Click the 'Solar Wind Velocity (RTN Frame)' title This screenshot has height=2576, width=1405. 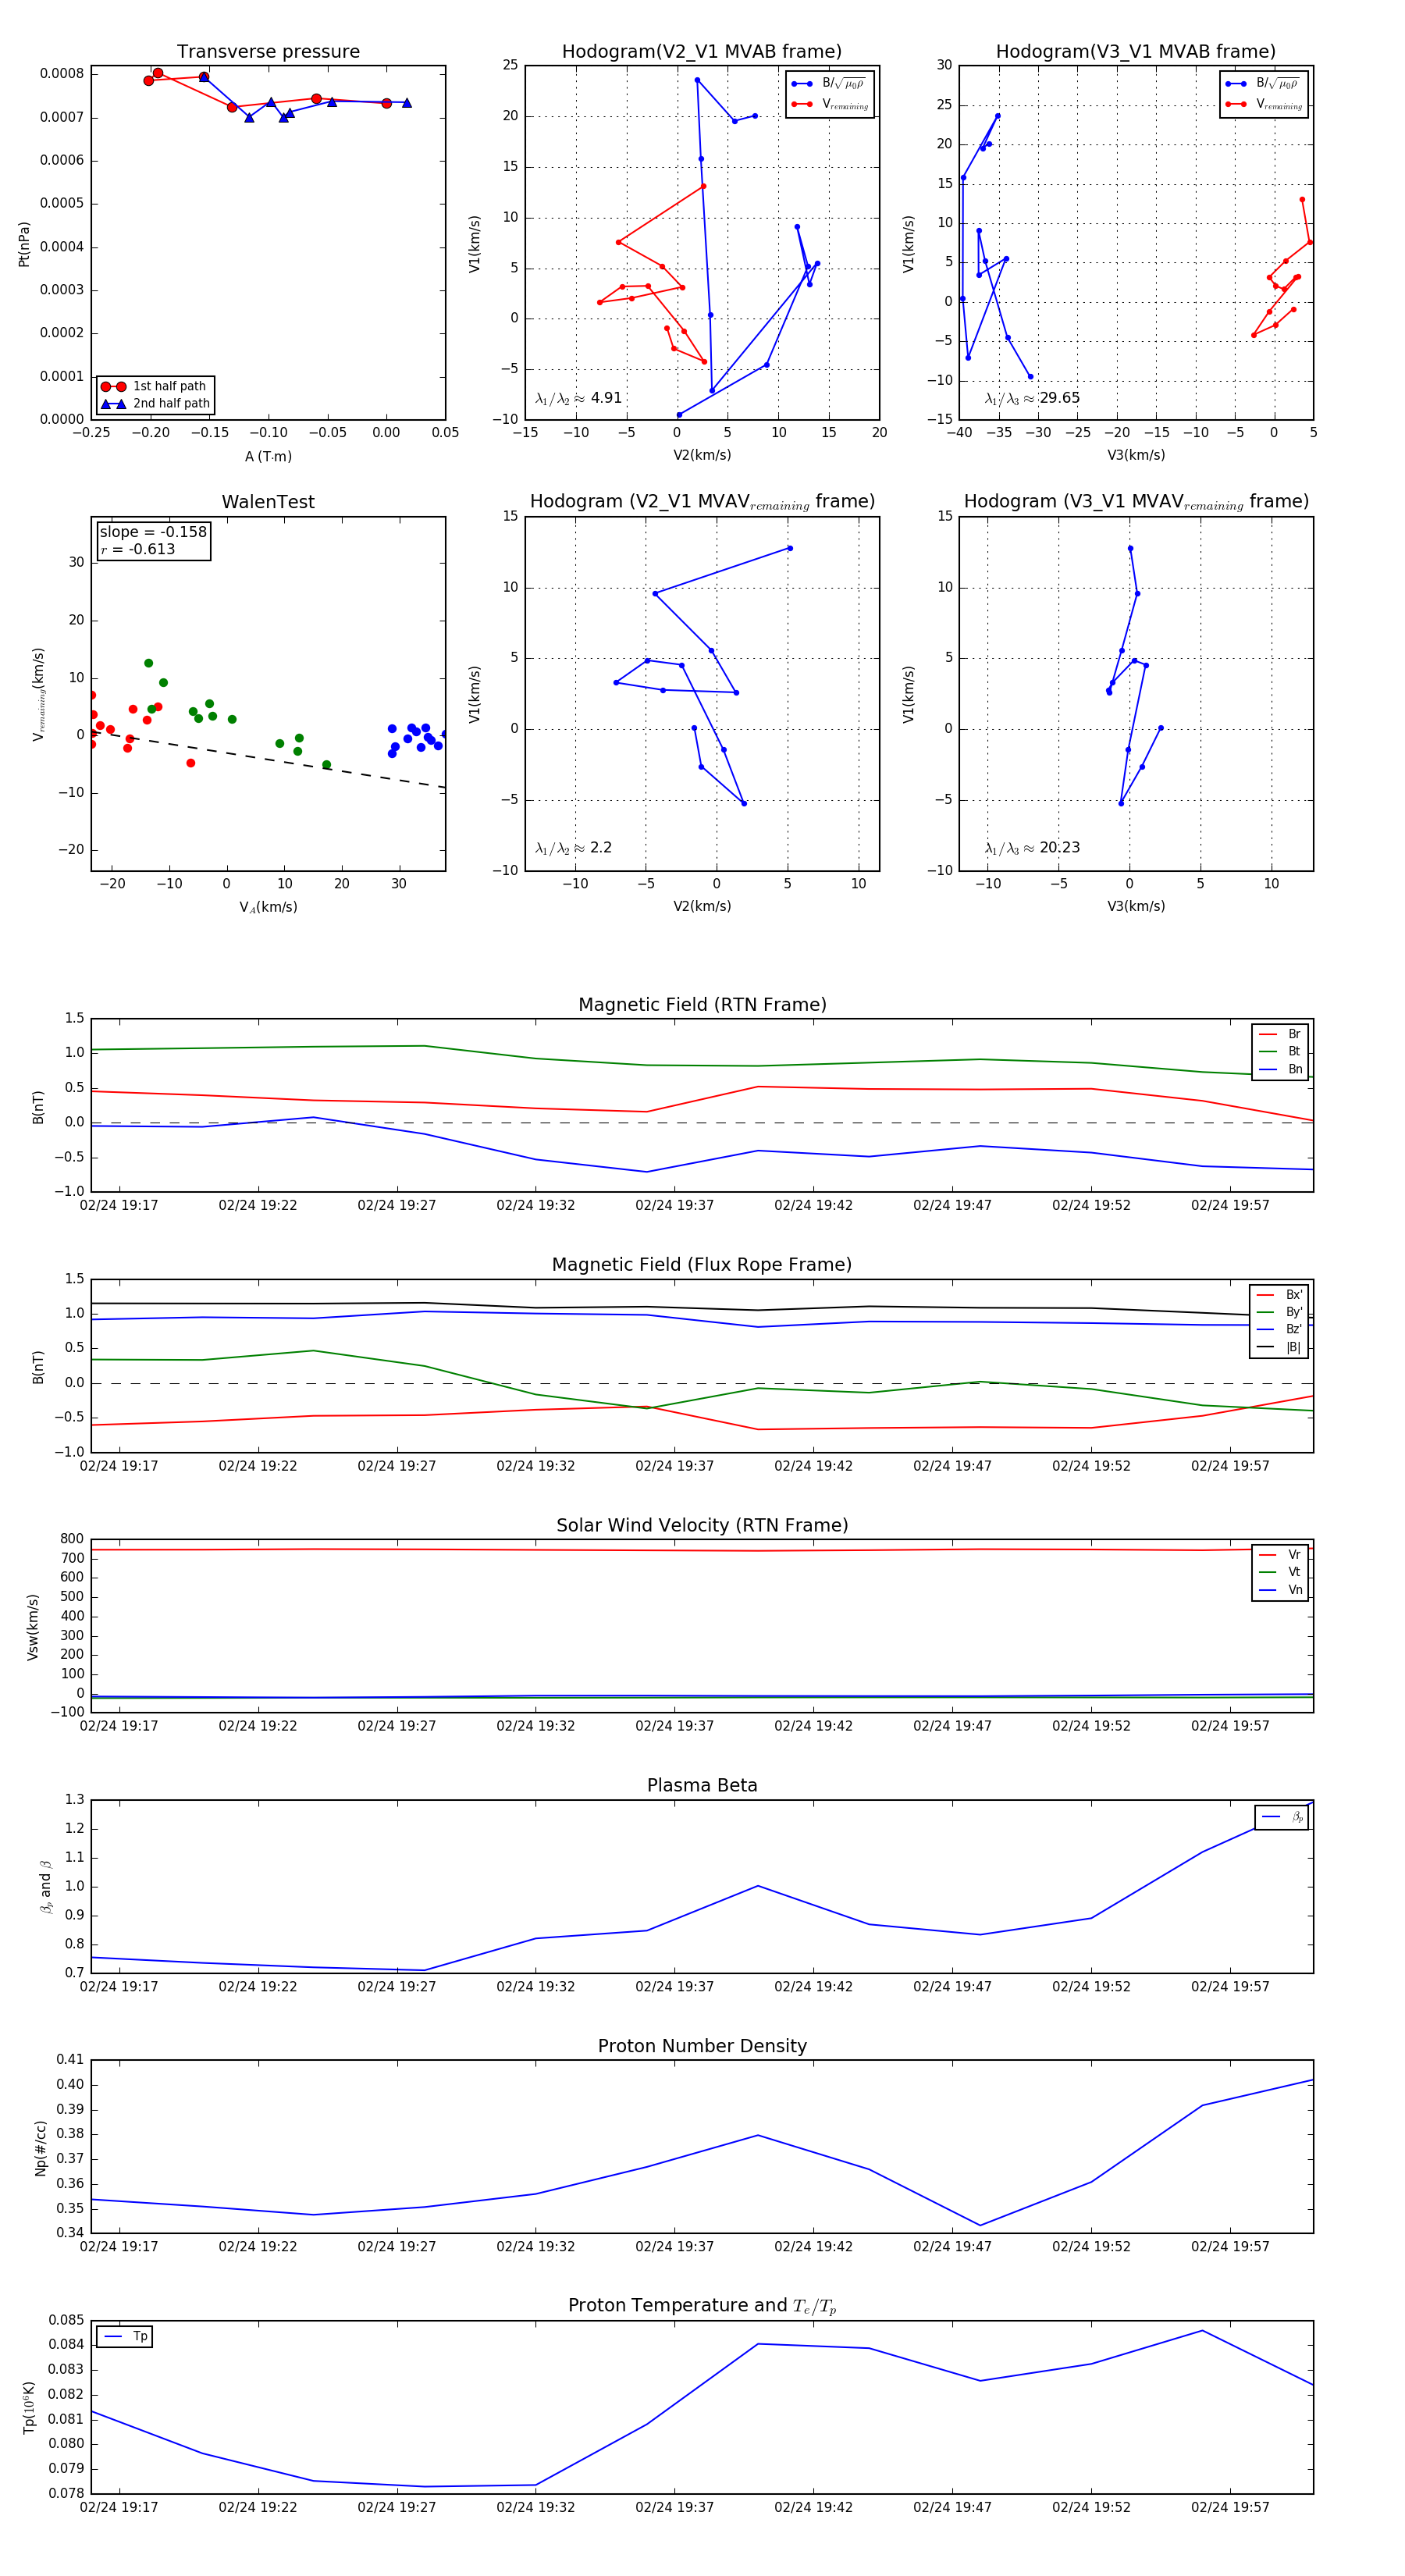pyautogui.click(x=702, y=1525)
